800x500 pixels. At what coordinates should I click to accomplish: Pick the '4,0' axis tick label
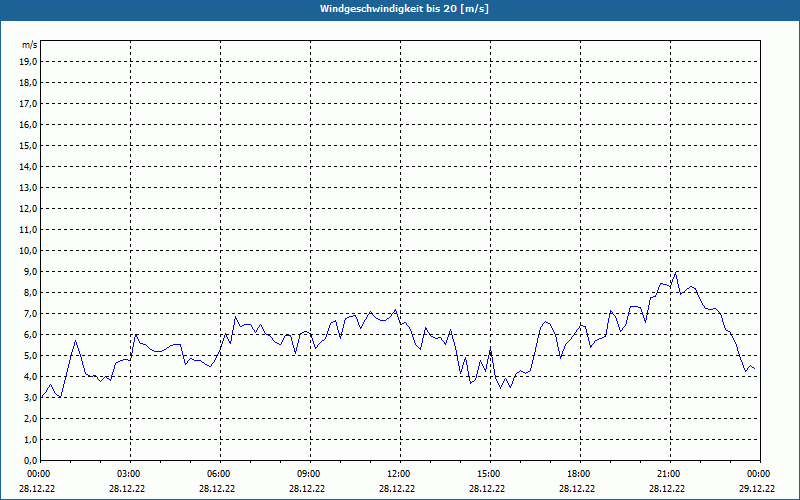point(31,377)
